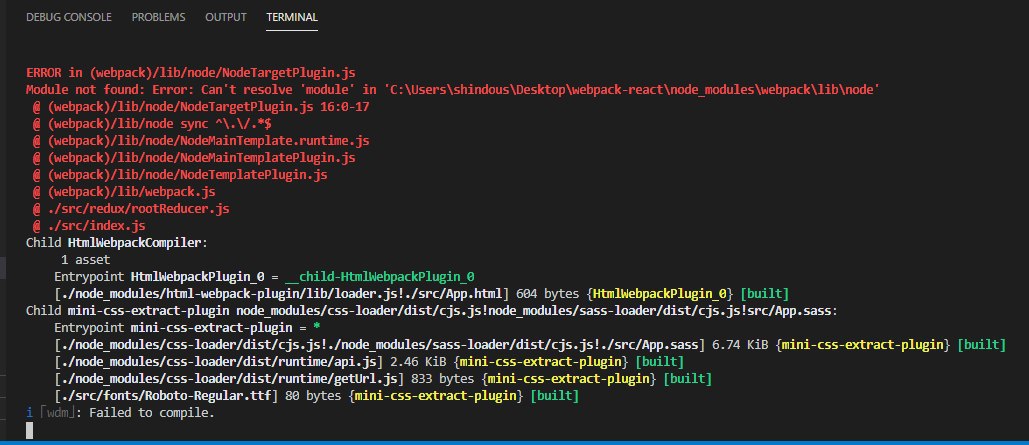Click the css-loader runtime/getUrl.js path

point(230,379)
